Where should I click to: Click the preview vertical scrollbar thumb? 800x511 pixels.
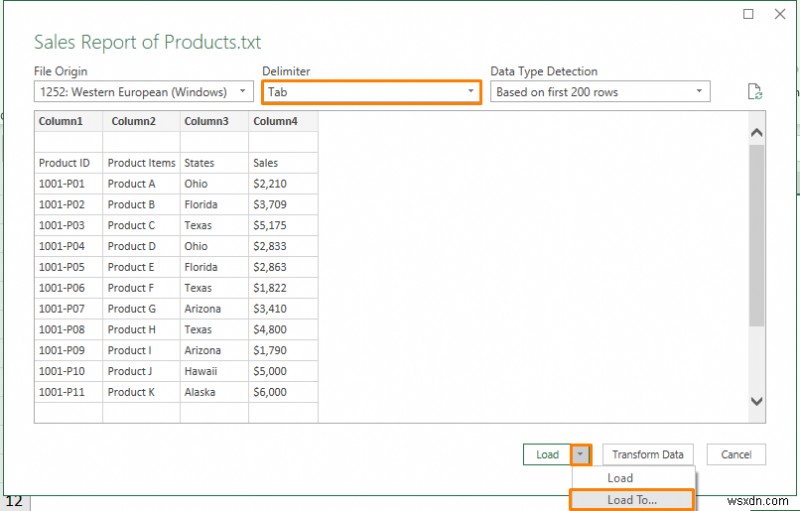757,235
